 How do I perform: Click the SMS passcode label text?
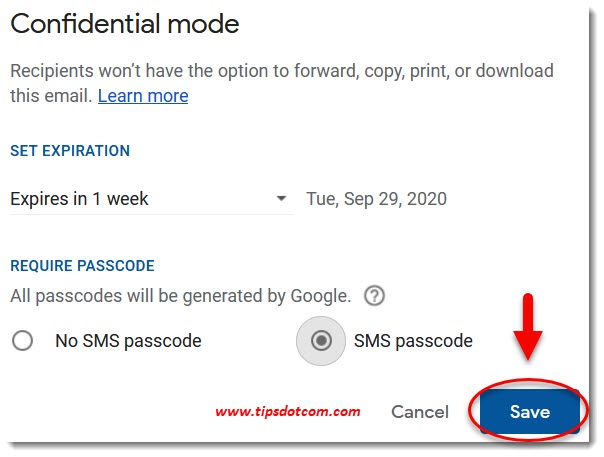coord(413,341)
